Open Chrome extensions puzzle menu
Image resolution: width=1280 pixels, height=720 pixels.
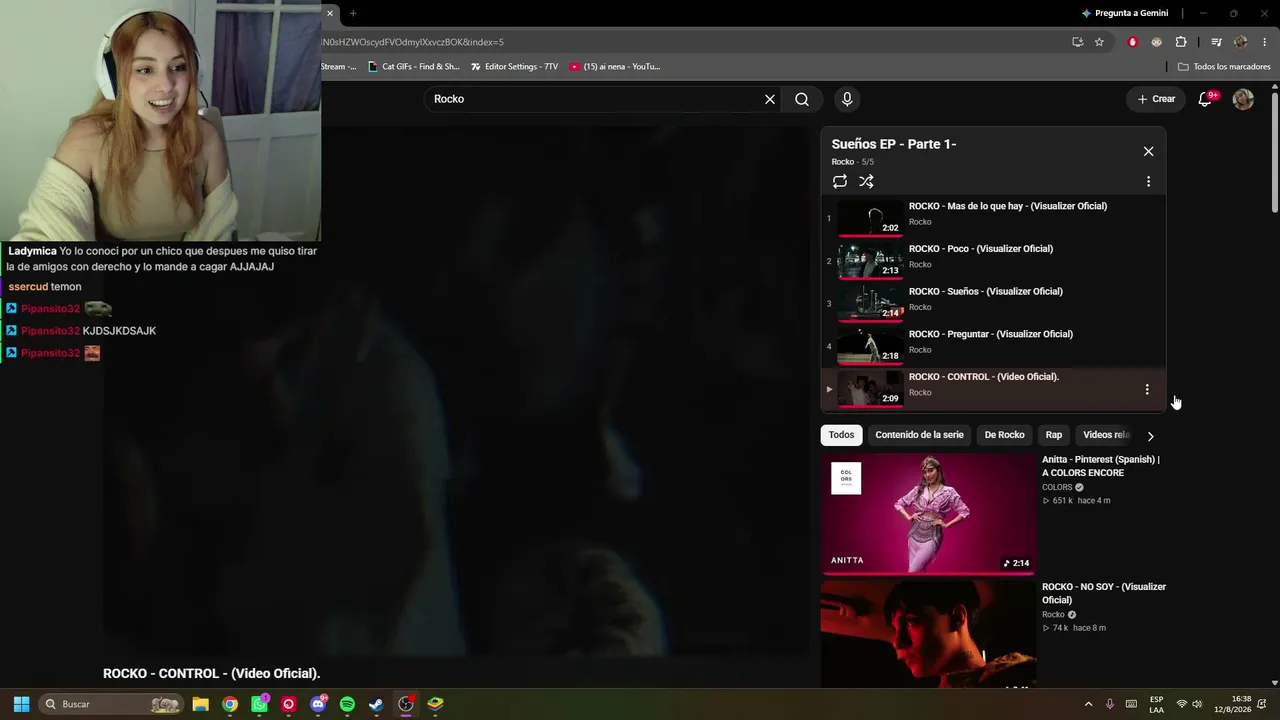tap(1181, 42)
